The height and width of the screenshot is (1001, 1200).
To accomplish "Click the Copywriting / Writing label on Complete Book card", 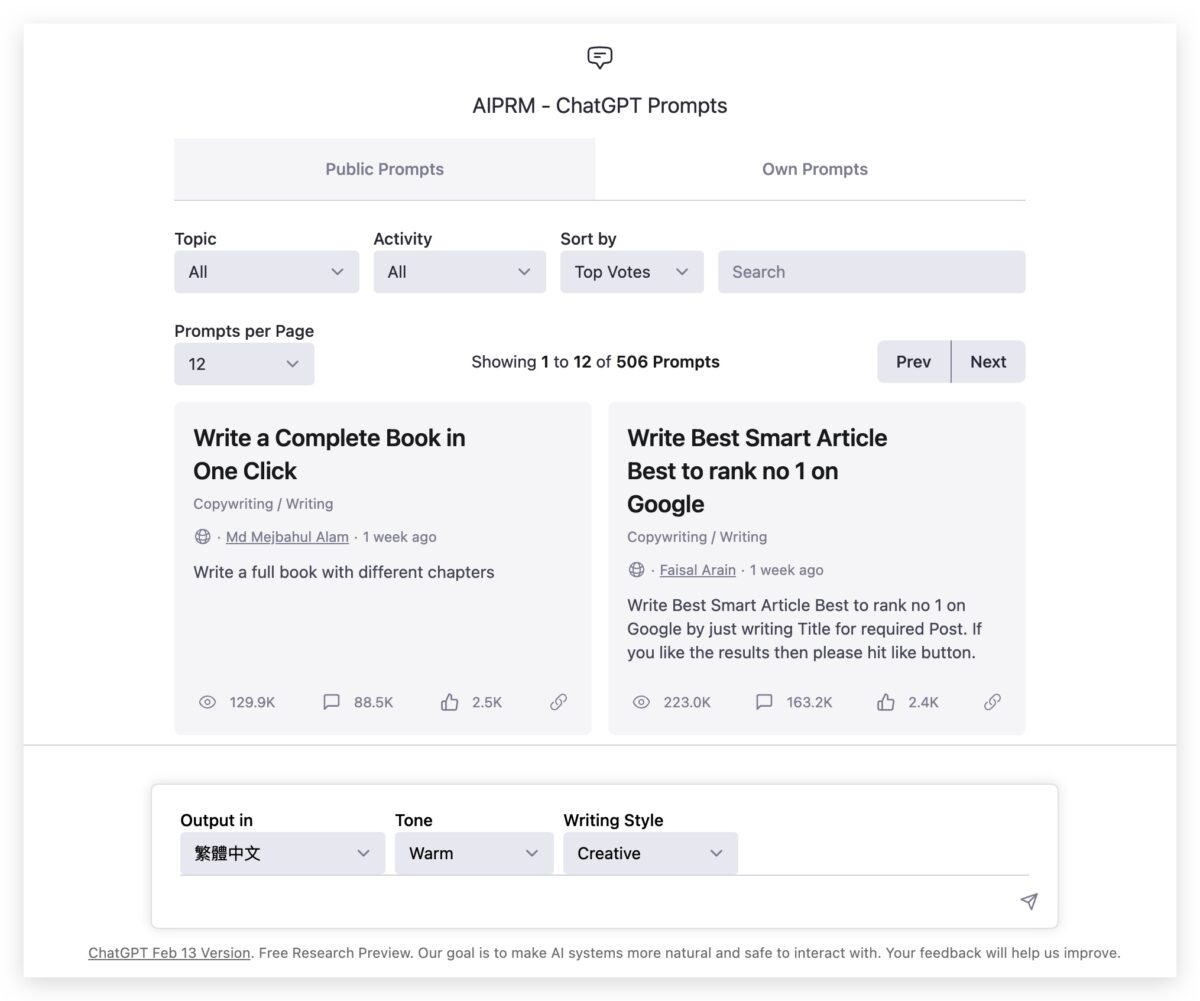I will point(263,504).
